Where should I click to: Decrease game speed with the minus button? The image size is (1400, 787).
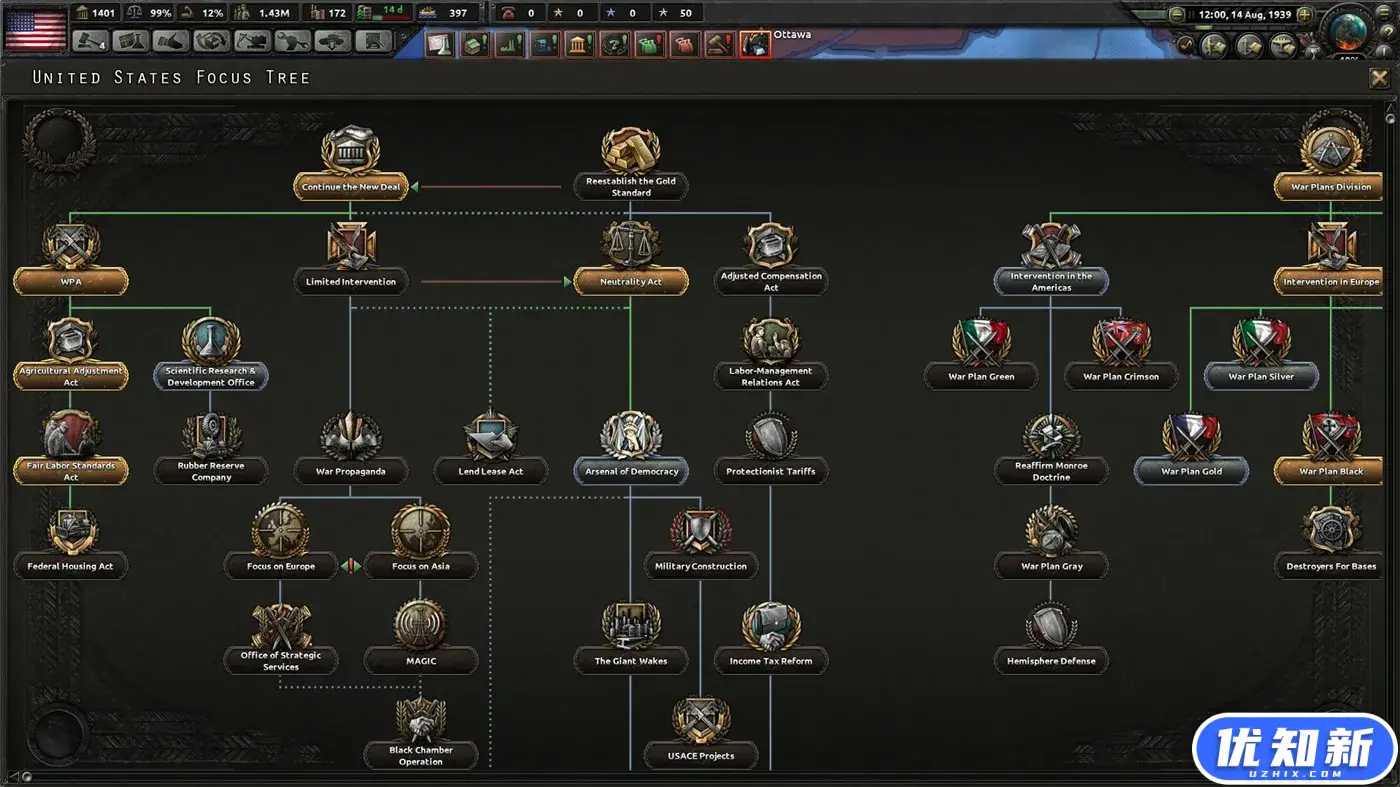[1177, 15]
